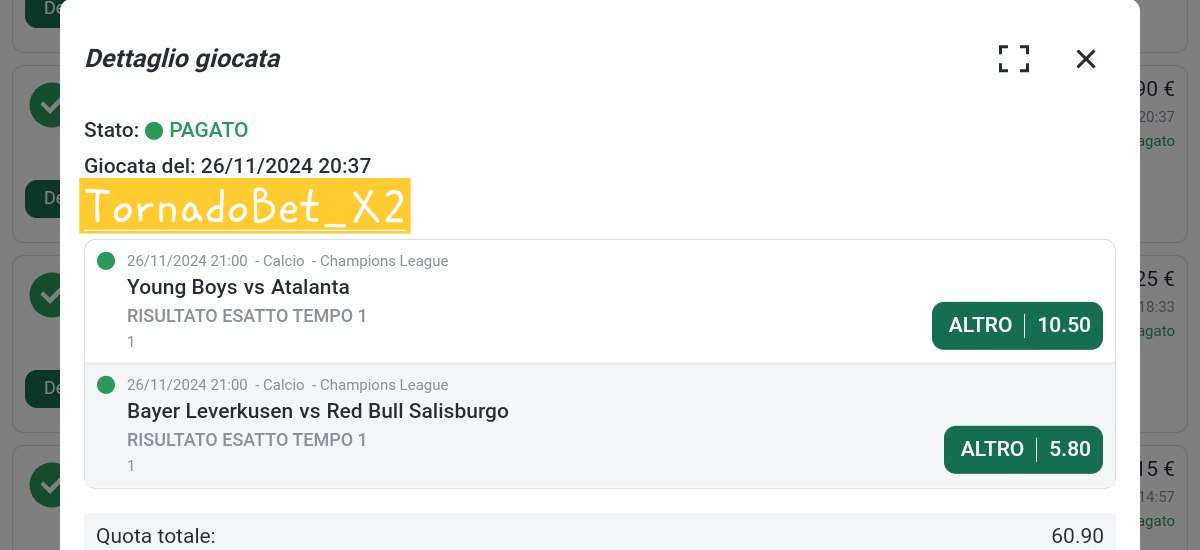Screen dimensions: 1200x550
Task: Click RISULTATO ESATTO TEMPO 1 under Young Boys
Action: [x=247, y=317]
